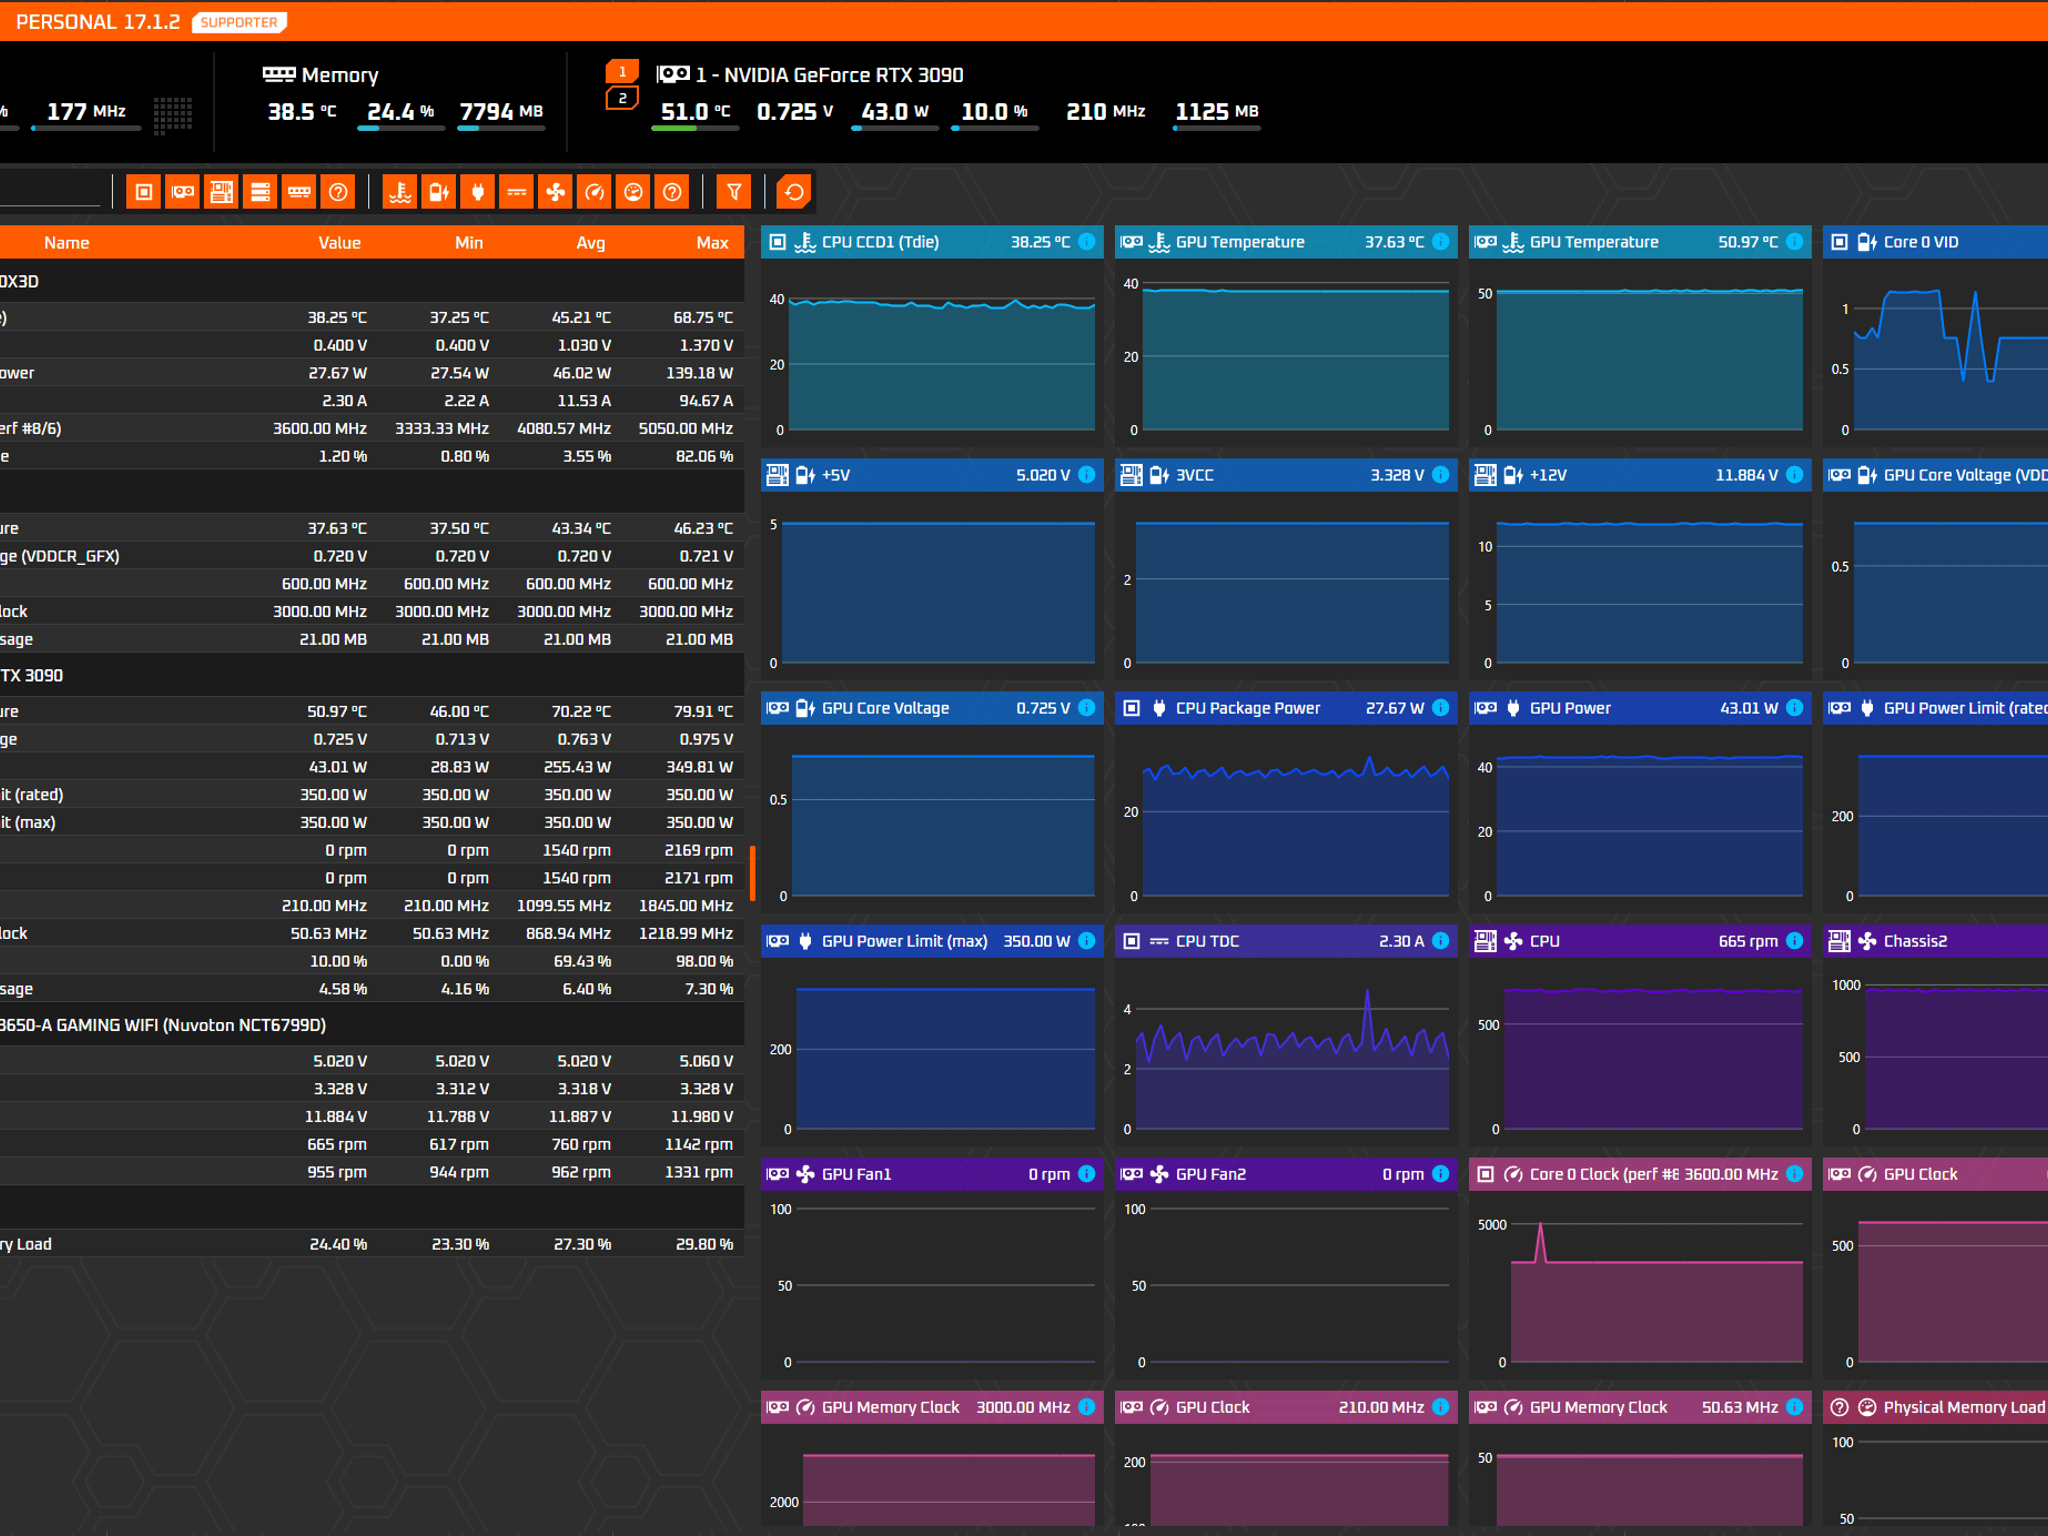2048x1536 pixels.
Task: Collapse the GAMING WIFI (Nuvoton NCT6799D) group row
Action: (x=372, y=1025)
